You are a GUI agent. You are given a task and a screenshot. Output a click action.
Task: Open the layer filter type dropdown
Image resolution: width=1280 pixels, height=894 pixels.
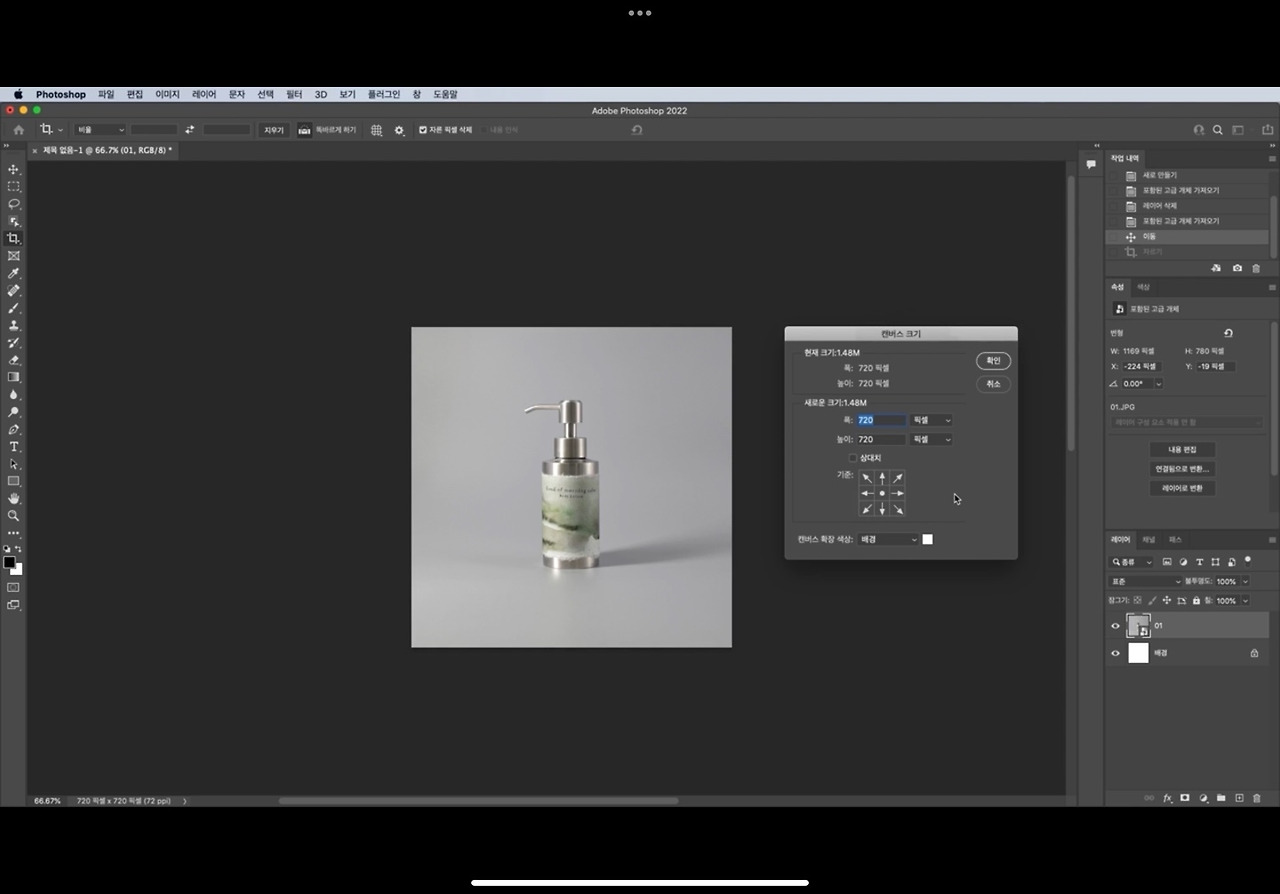point(1132,562)
